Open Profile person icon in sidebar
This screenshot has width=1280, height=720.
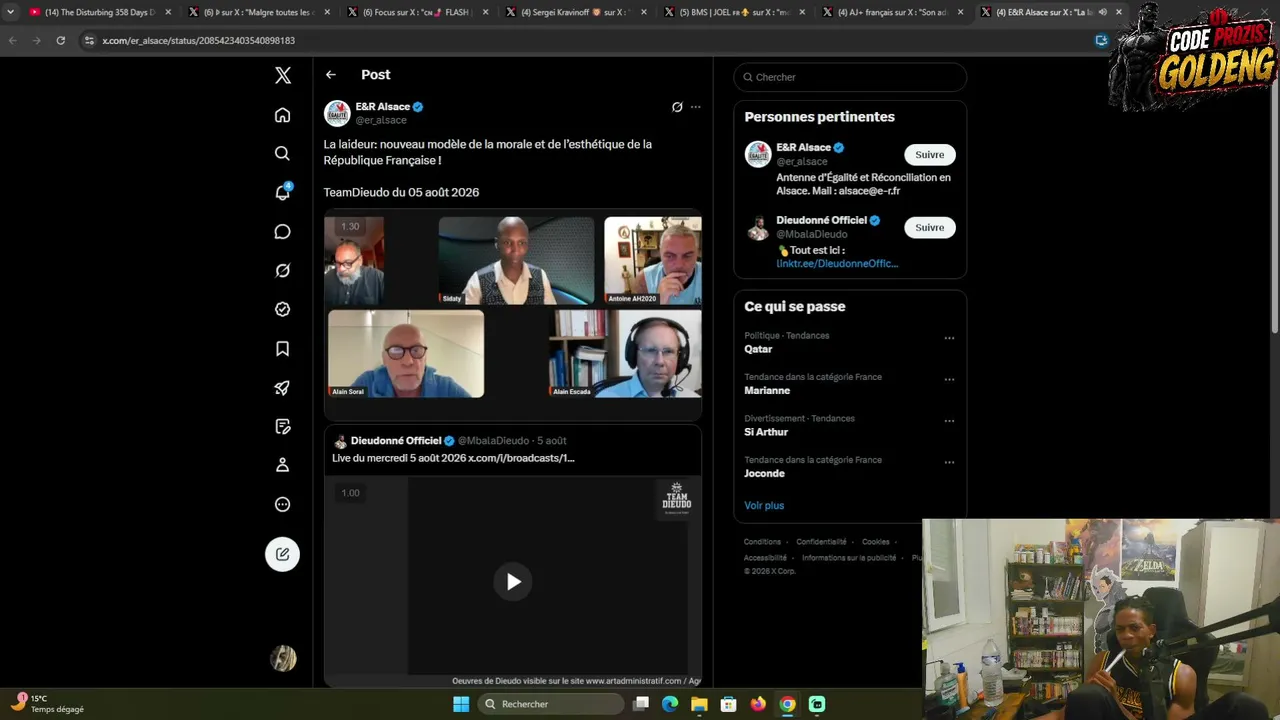point(283,465)
